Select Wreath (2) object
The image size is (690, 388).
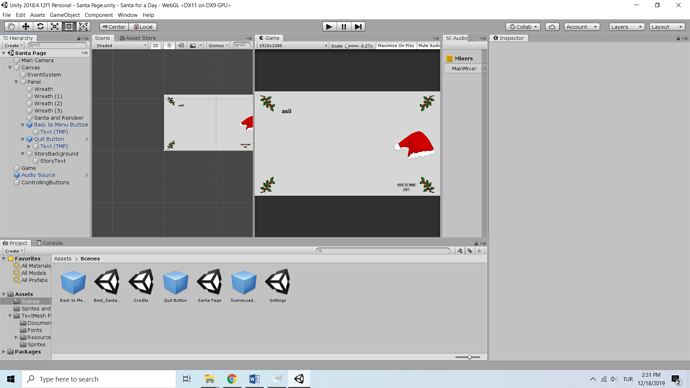click(x=48, y=103)
